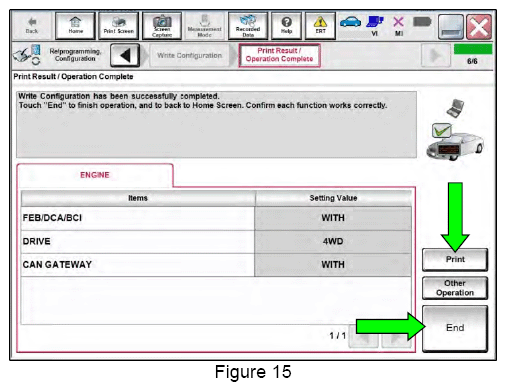The height and width of the screenshot is (391, 506).
Task: Click the battery status icon
Action: click(x=422, y=22)
